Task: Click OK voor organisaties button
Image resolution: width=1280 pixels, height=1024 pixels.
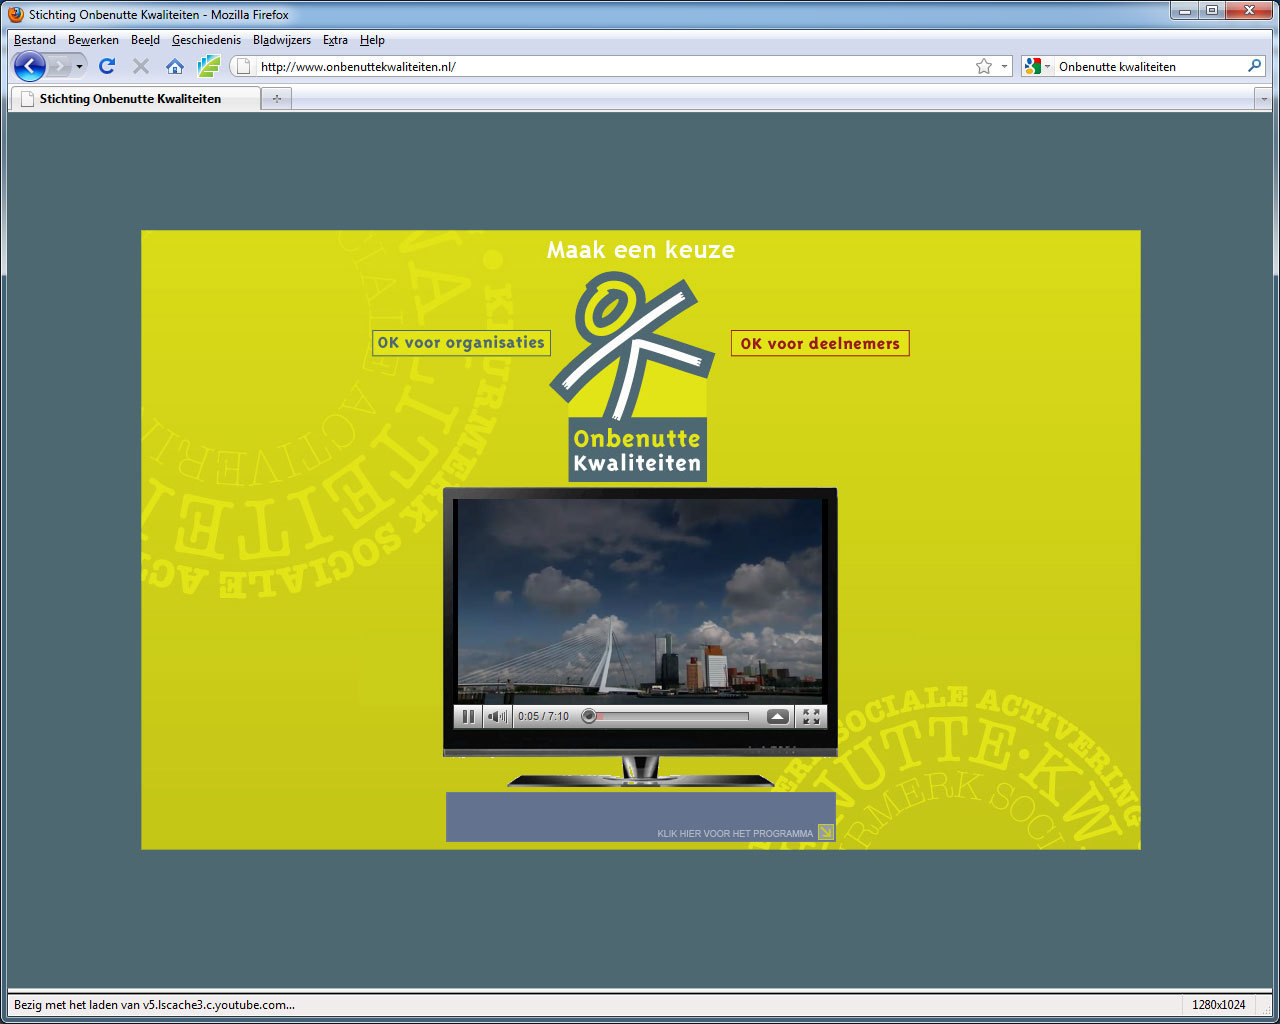Action: 461,343
